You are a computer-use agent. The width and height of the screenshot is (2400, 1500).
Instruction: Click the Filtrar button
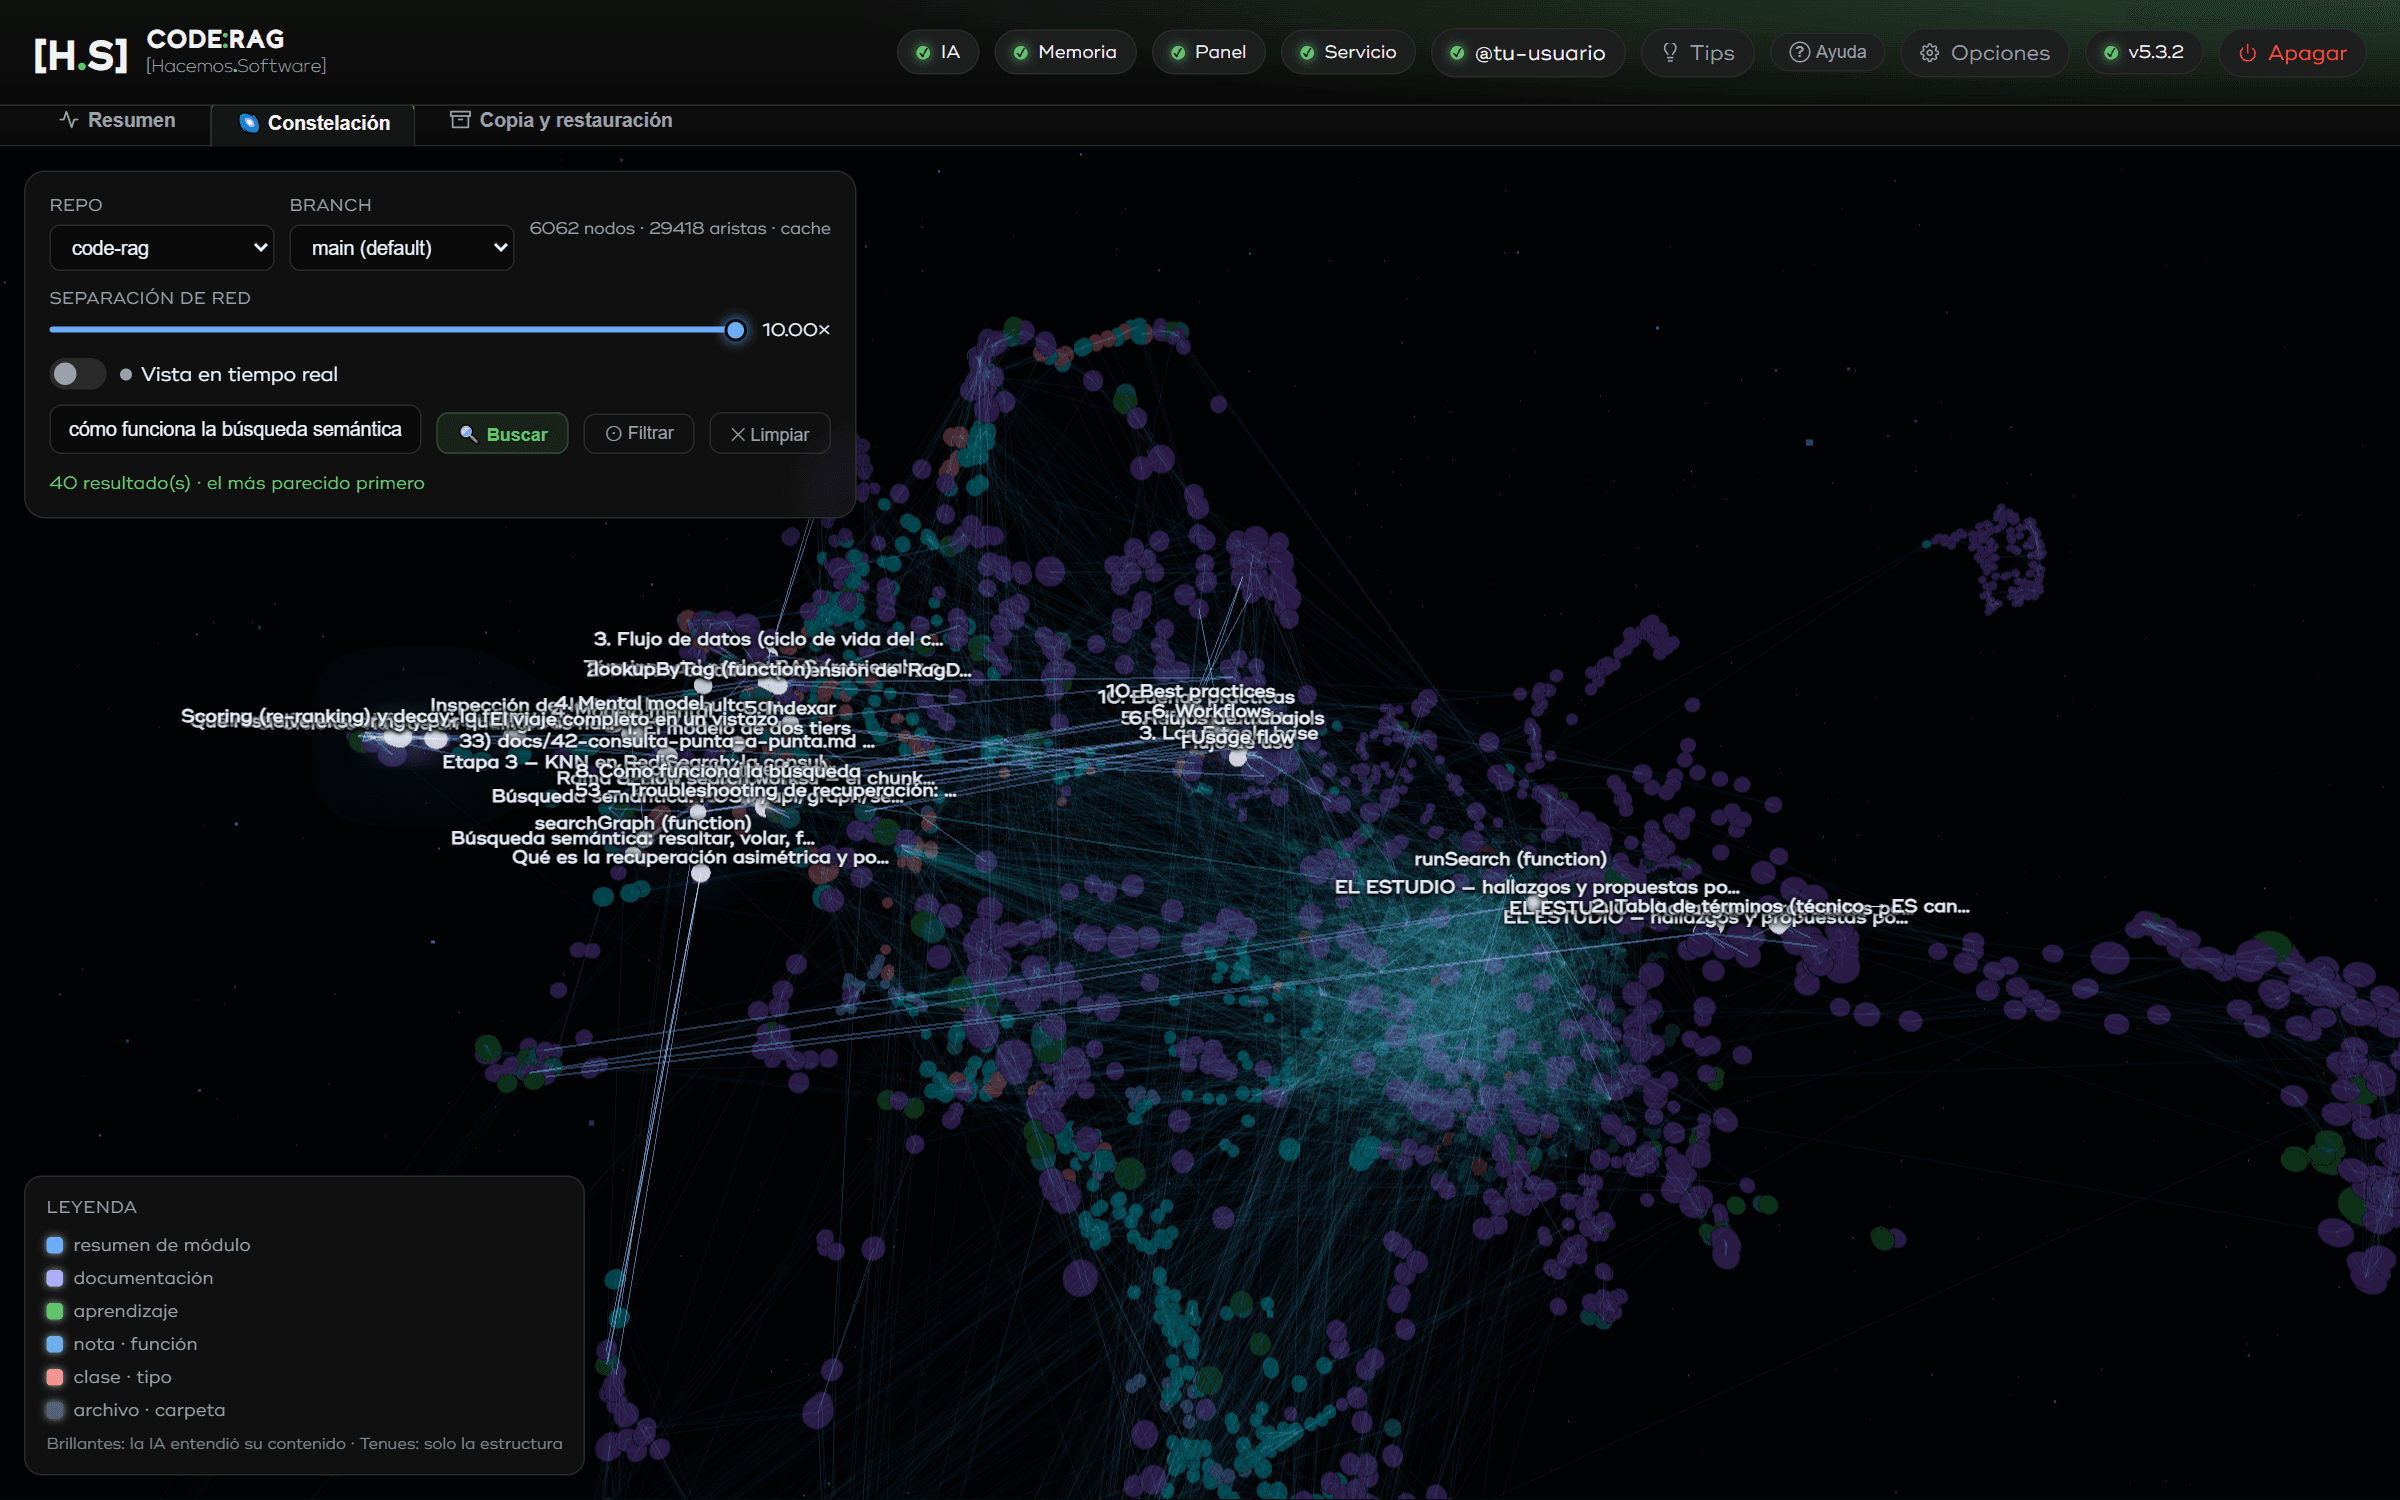(639, 433)
